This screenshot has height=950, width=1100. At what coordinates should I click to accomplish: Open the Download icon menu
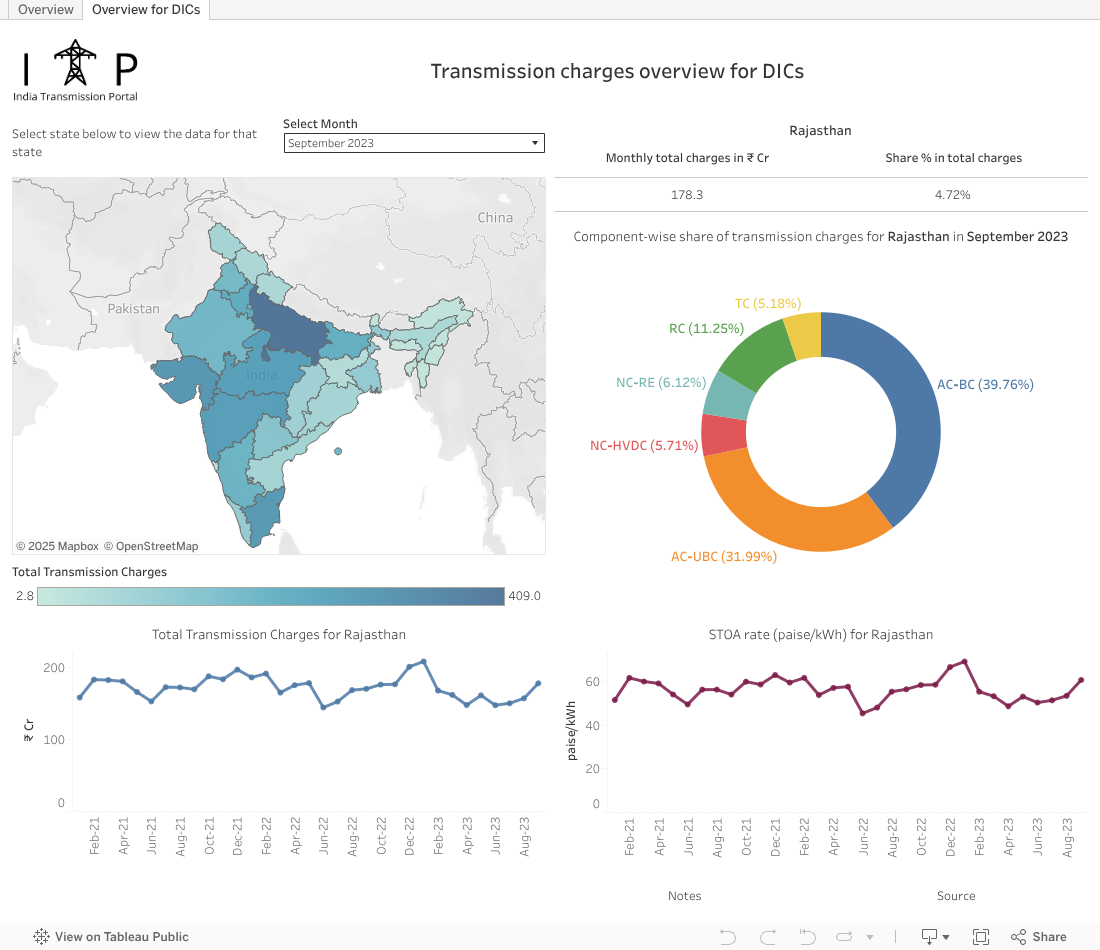pos(932,937)
